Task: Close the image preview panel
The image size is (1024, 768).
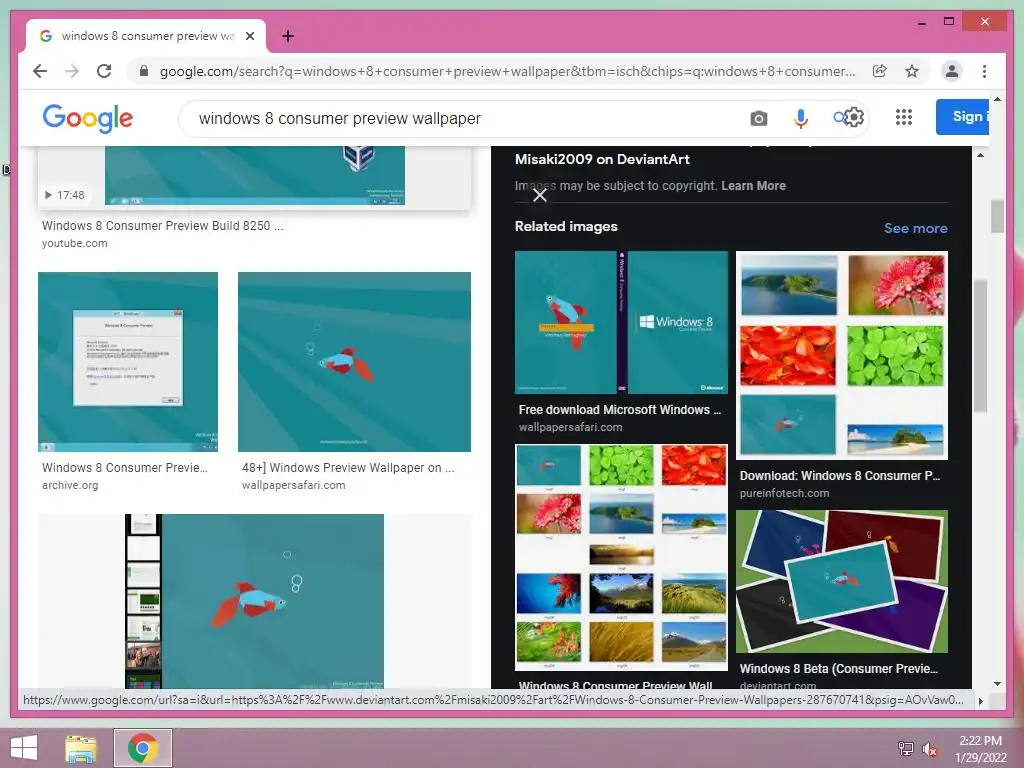Action: point(539,195)
